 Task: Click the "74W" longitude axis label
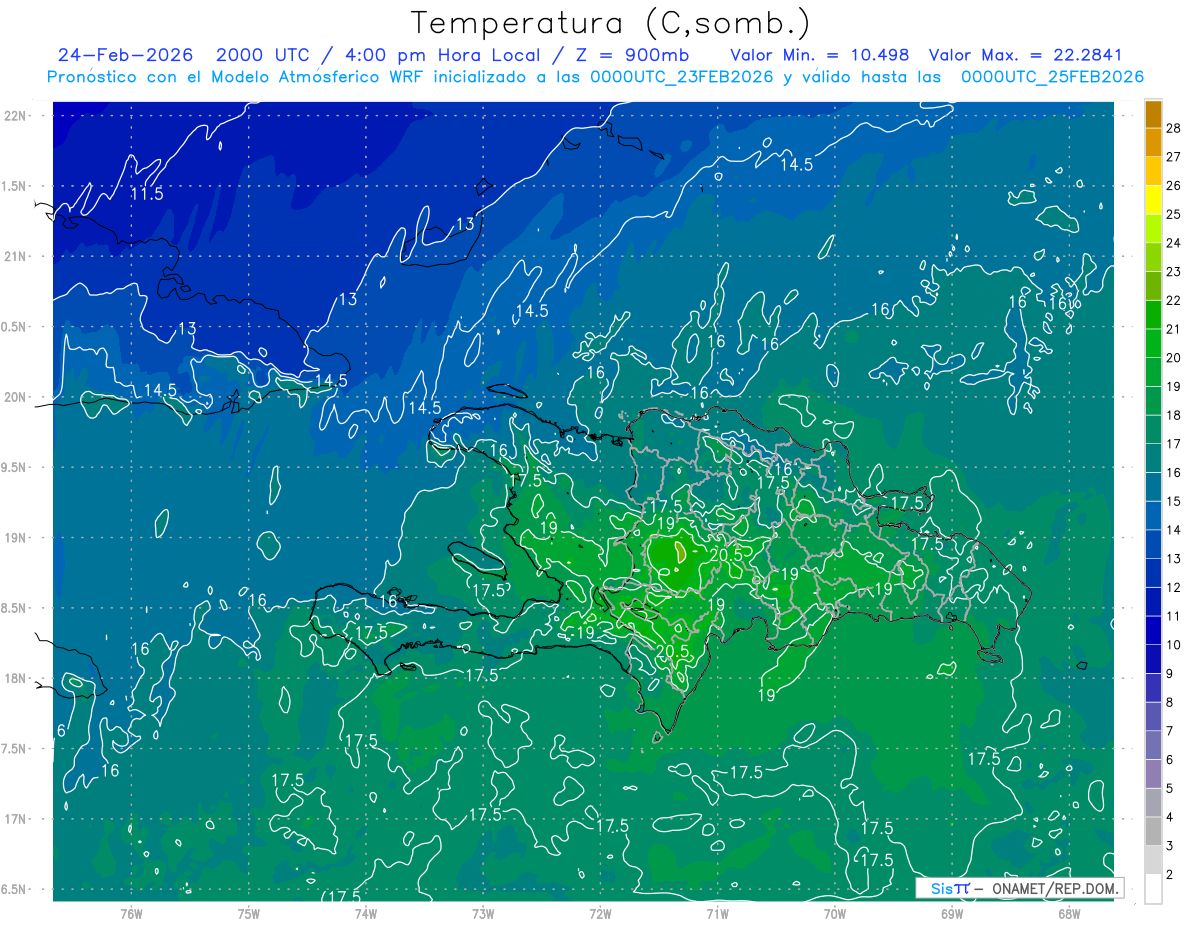366,914
